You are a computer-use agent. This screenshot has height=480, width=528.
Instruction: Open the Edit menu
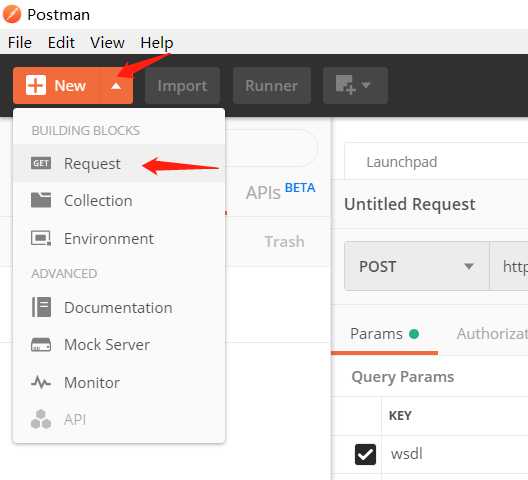(61, 43)
